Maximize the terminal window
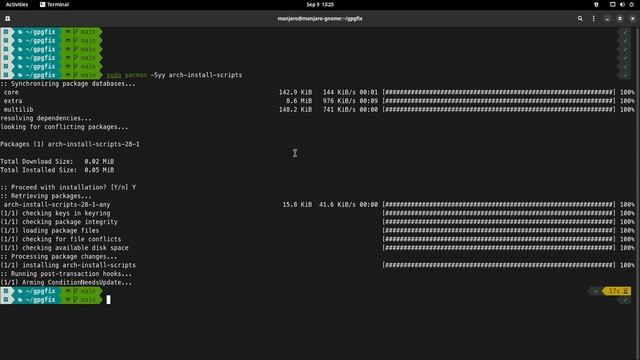The height and width of the screenshot is (360, 640). [620, 18]
